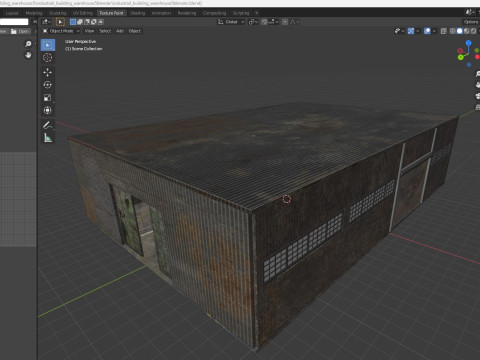The image size is (480, 360).
Task: Open the editor type dropdown
Action: pyautogui.click(x=46, y=22)
